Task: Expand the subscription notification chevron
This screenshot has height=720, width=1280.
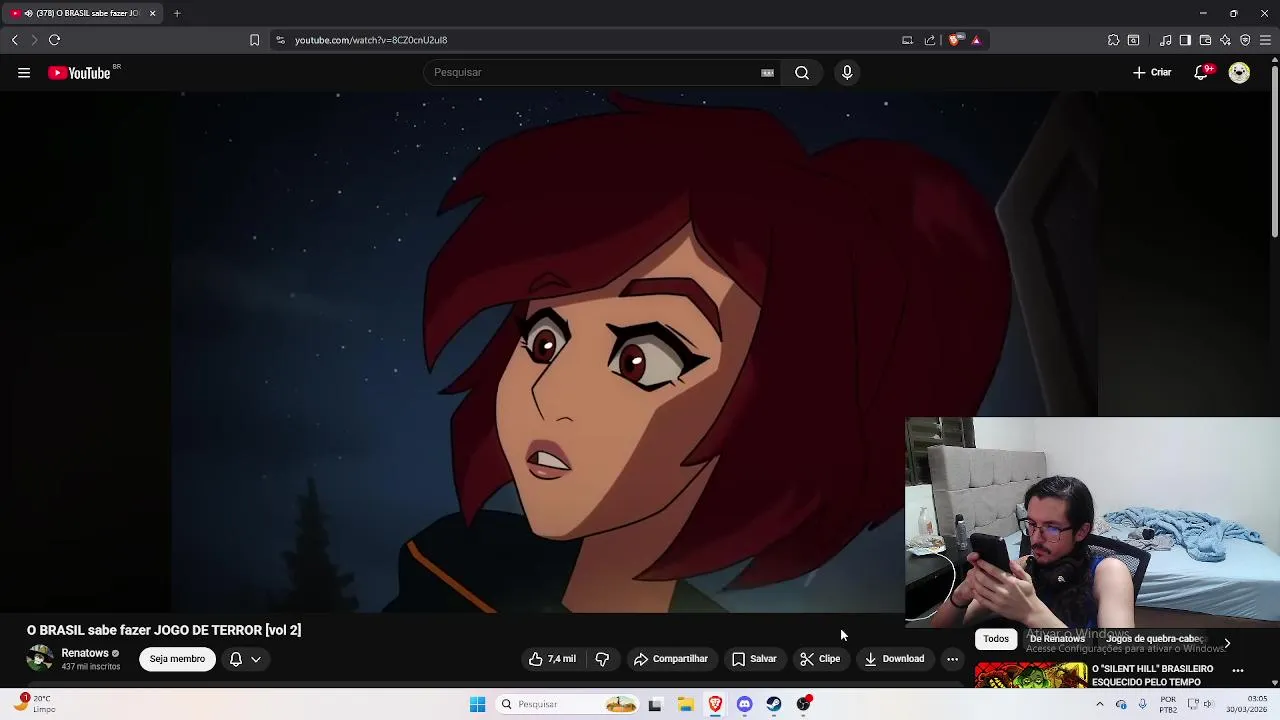Action: [256, 659]
